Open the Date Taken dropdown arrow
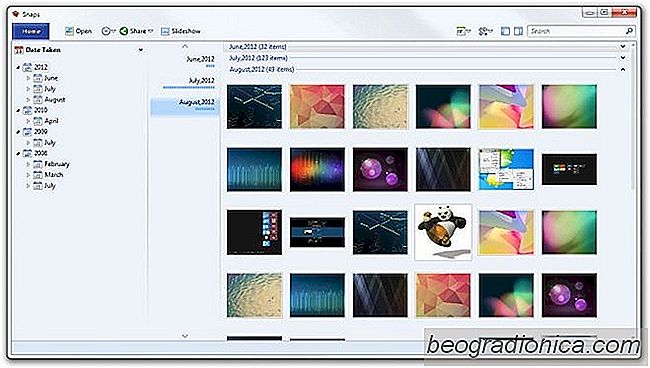This screenshot has height=368, width=650. click(141, 50)
